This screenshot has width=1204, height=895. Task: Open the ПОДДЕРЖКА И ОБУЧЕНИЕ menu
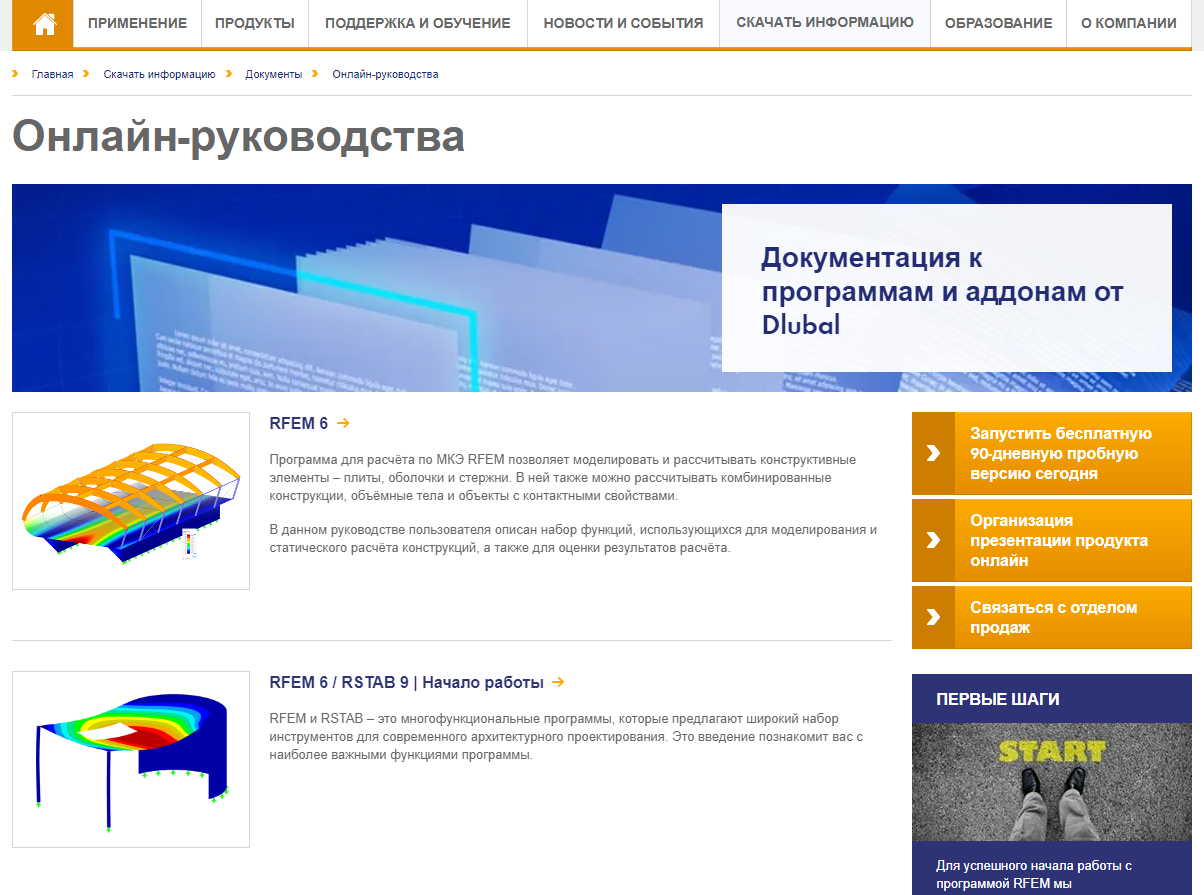coord(417,24)
